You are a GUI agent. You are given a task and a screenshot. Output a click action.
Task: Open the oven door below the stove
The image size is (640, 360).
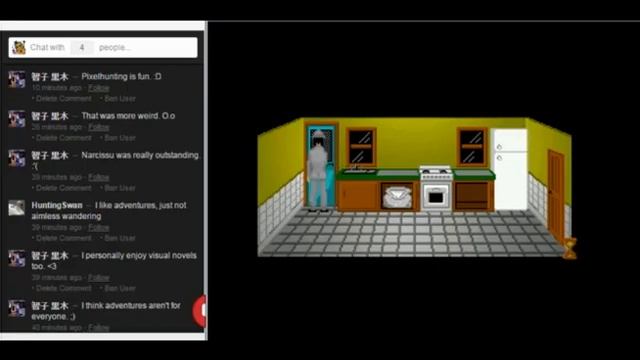(x=436, y=197)
